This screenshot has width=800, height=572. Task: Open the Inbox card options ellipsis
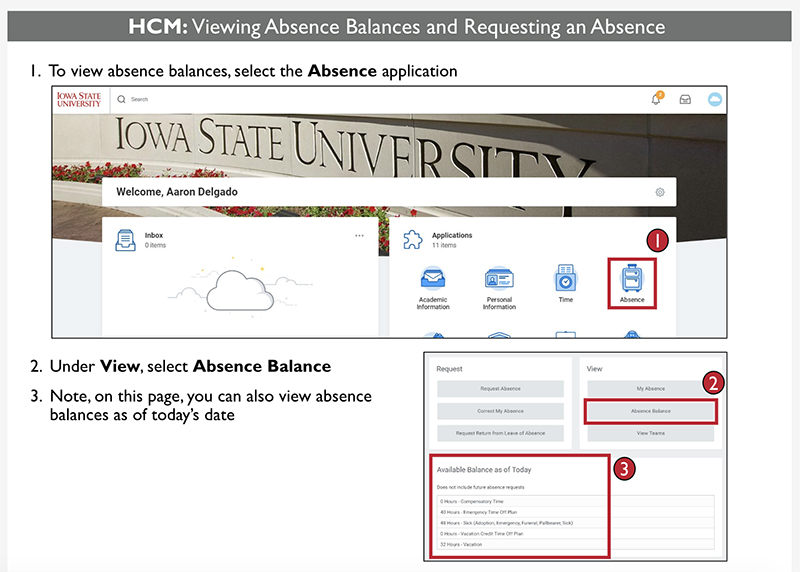(x=359, y=235)
